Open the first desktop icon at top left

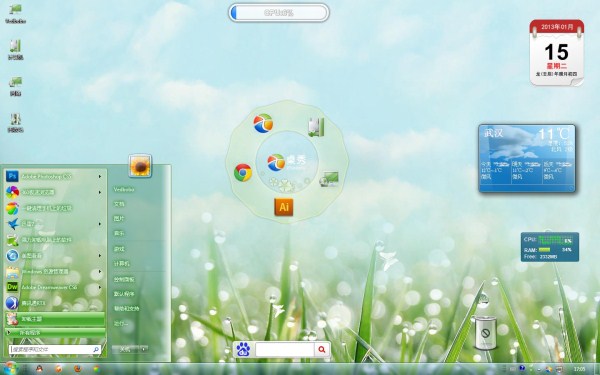[x=15, y=14]
